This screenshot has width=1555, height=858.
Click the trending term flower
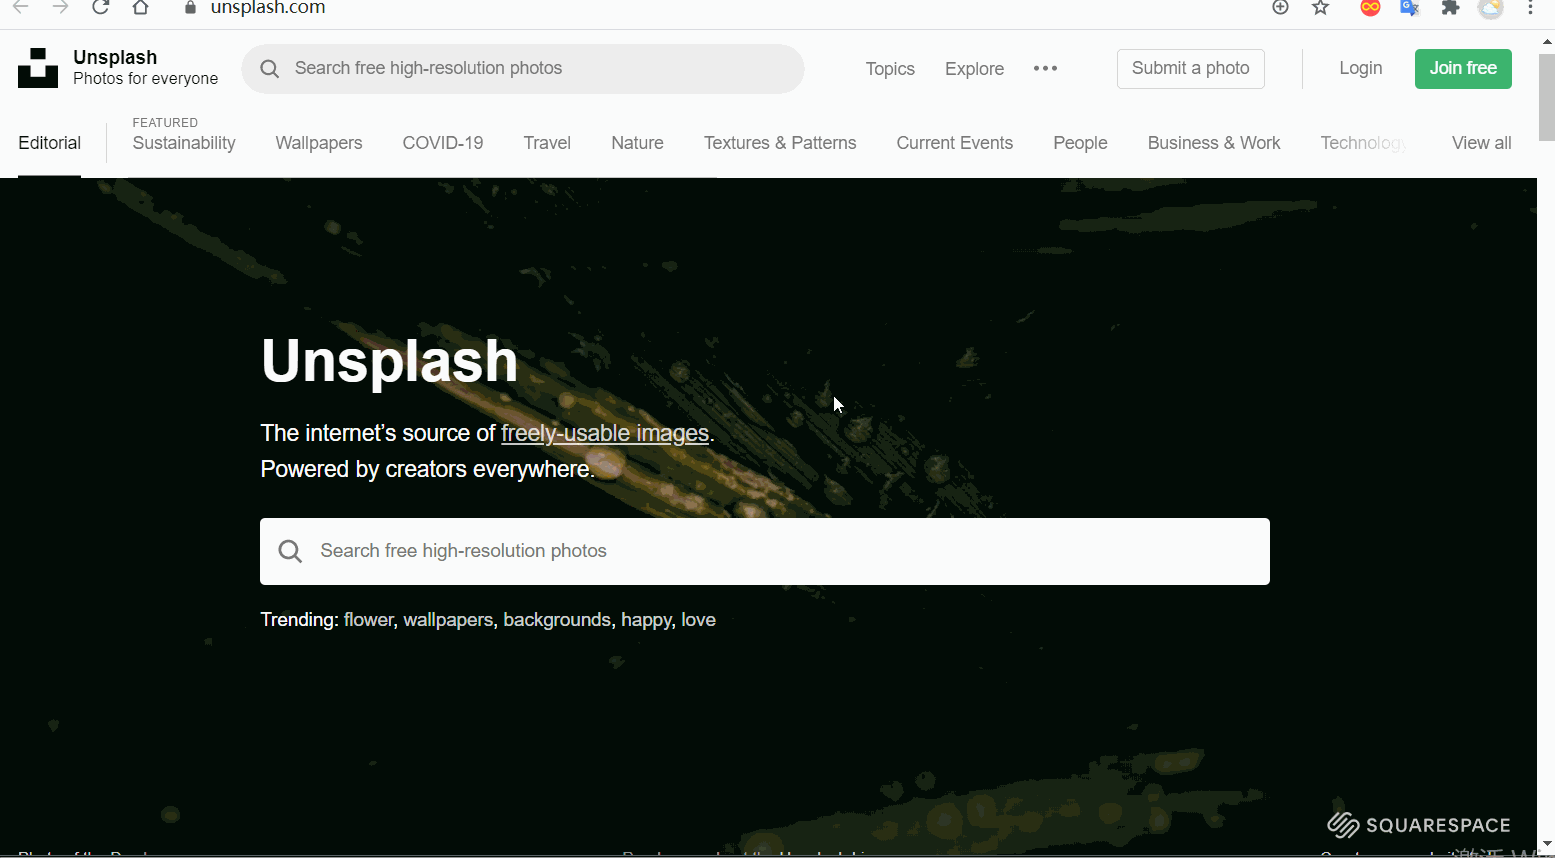coord(368,620)
